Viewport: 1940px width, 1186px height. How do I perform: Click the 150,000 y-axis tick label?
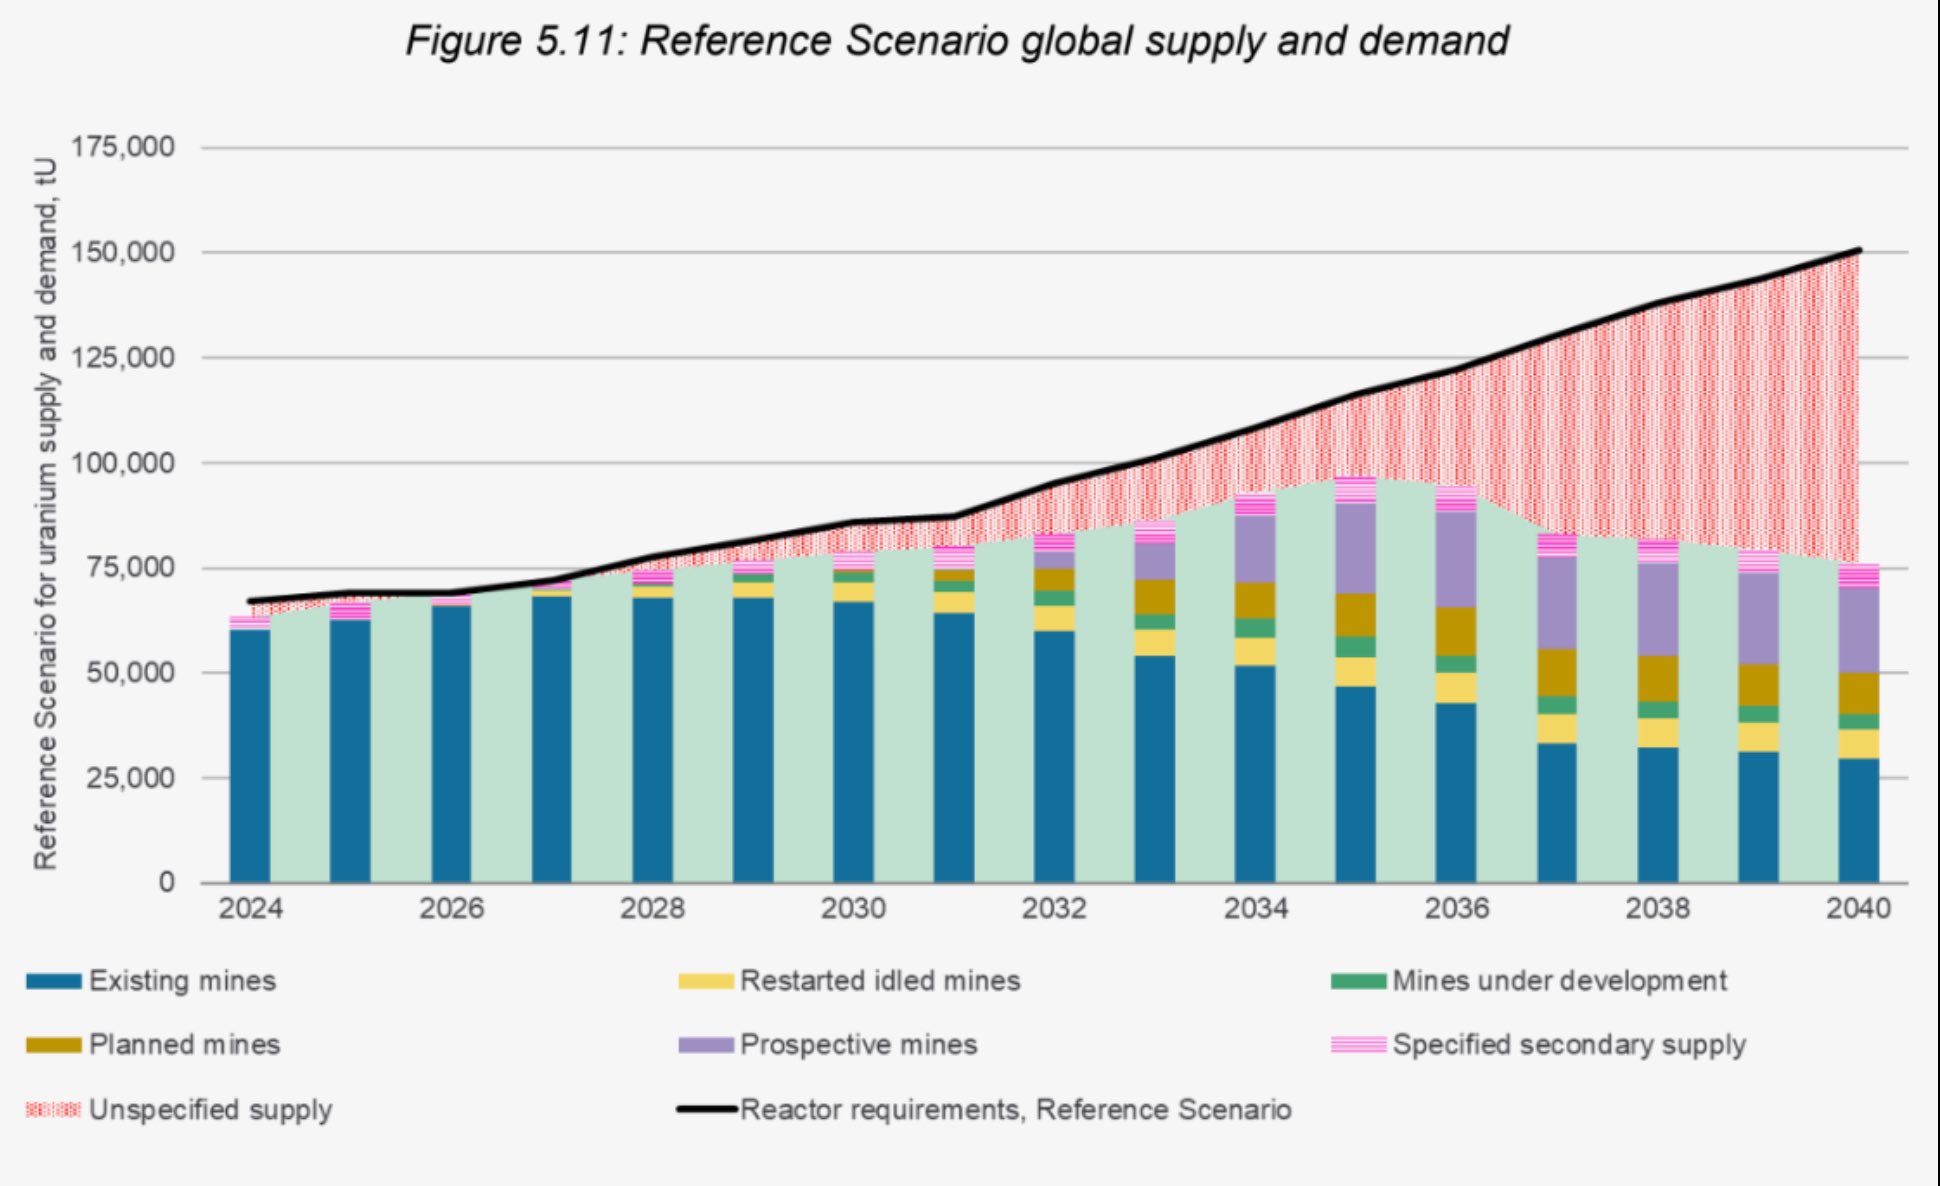coord(123,252)
